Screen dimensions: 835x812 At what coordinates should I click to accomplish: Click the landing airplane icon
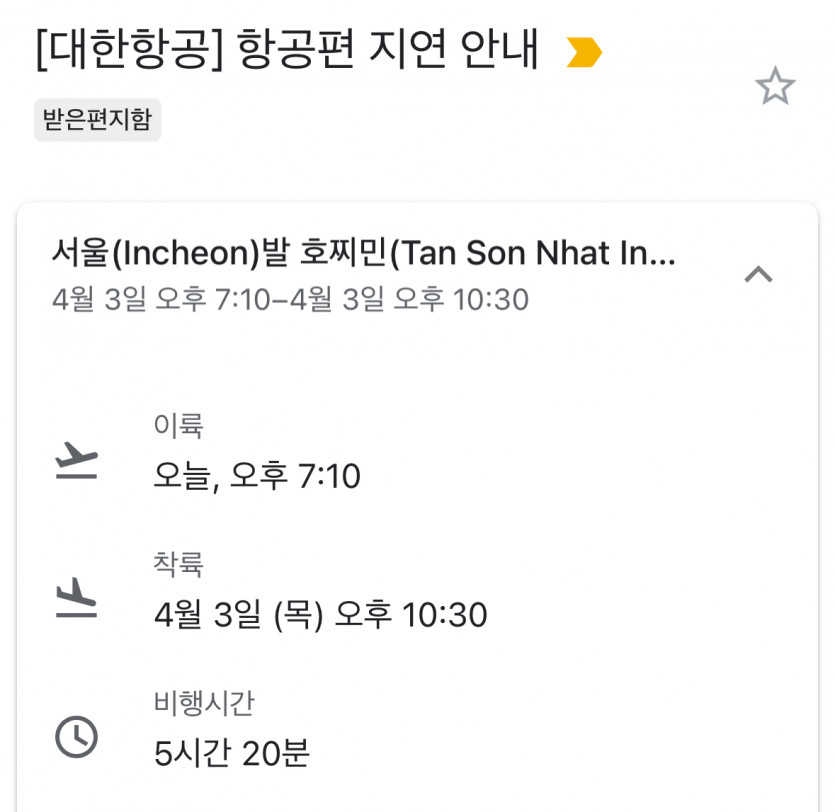point(76,600)
